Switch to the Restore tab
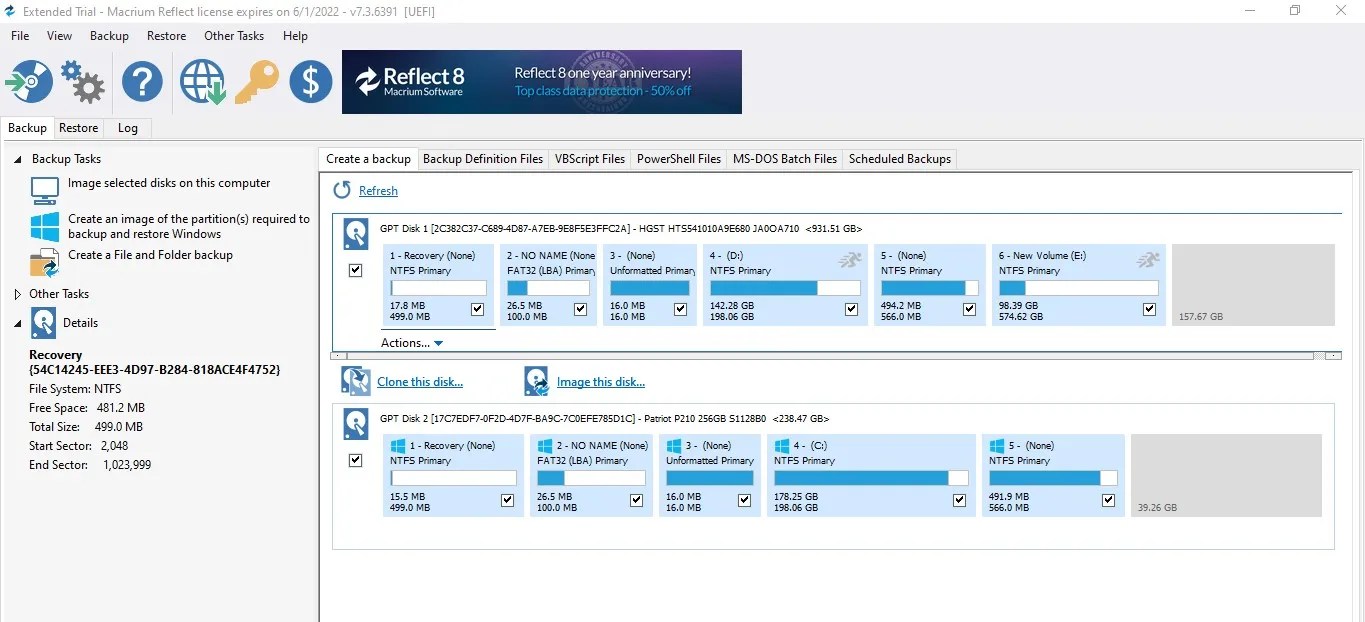 [x=78, y=128]
